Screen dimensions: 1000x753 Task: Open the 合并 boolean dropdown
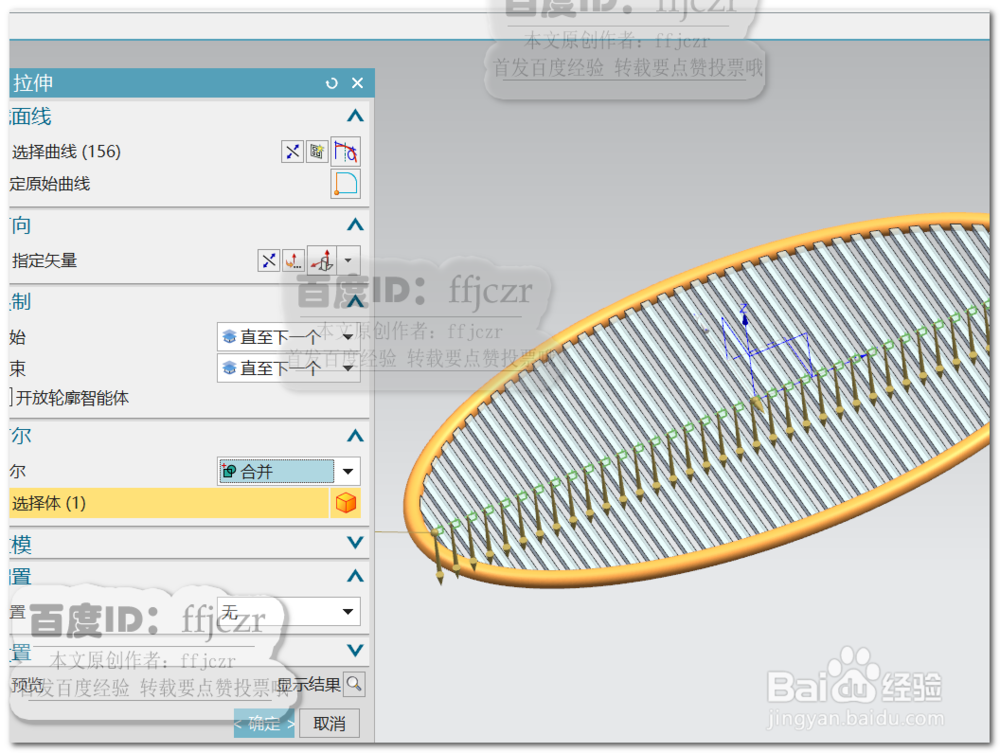(x=288, y=471)
